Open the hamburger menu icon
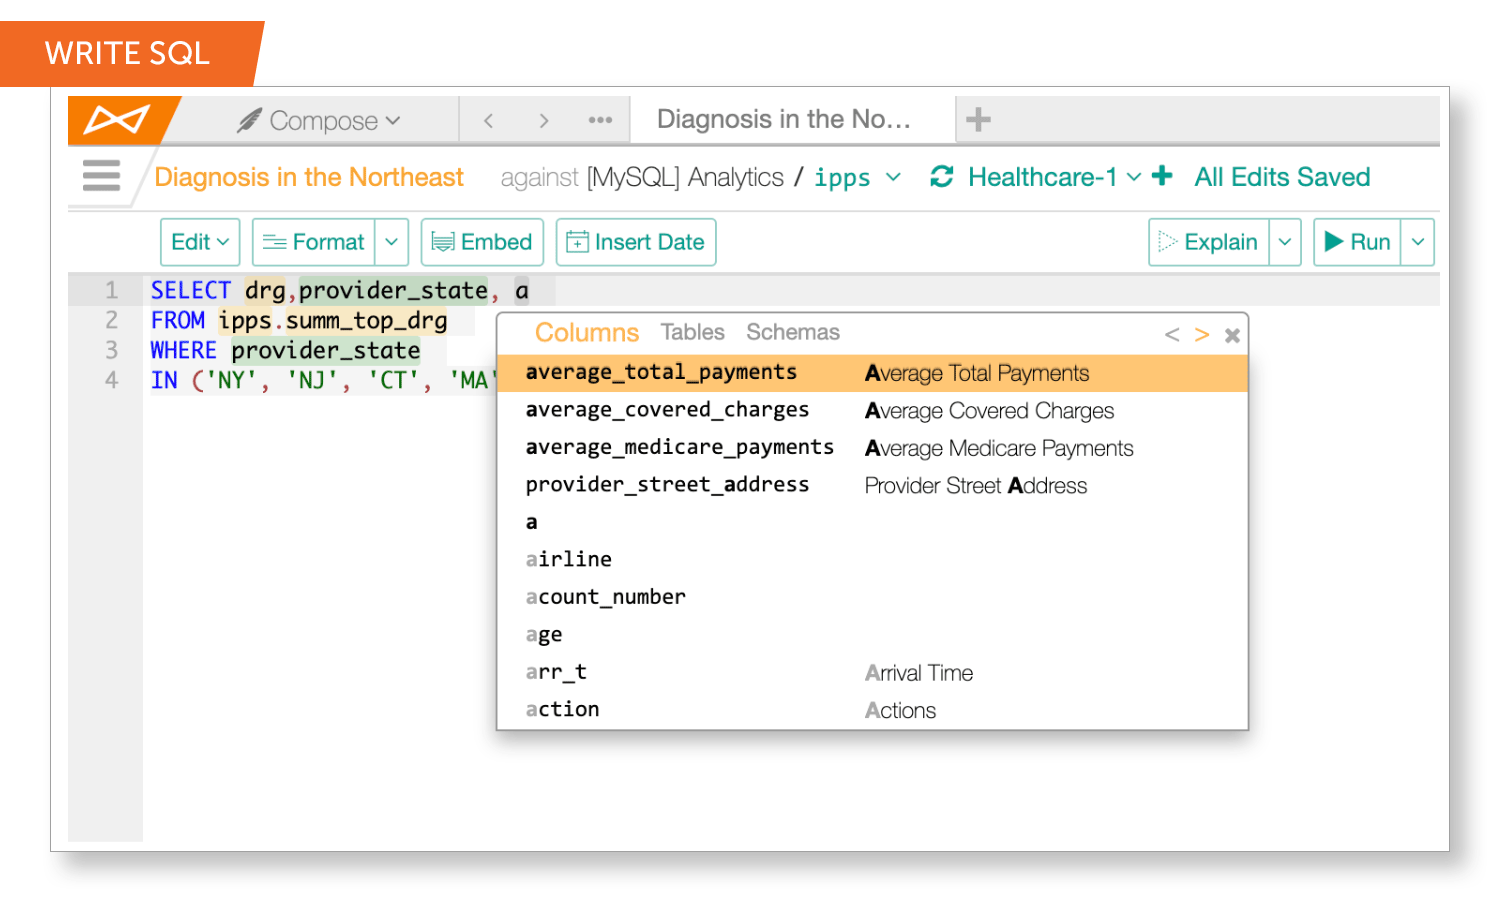The image size is (1500, 910). [101, 176]
